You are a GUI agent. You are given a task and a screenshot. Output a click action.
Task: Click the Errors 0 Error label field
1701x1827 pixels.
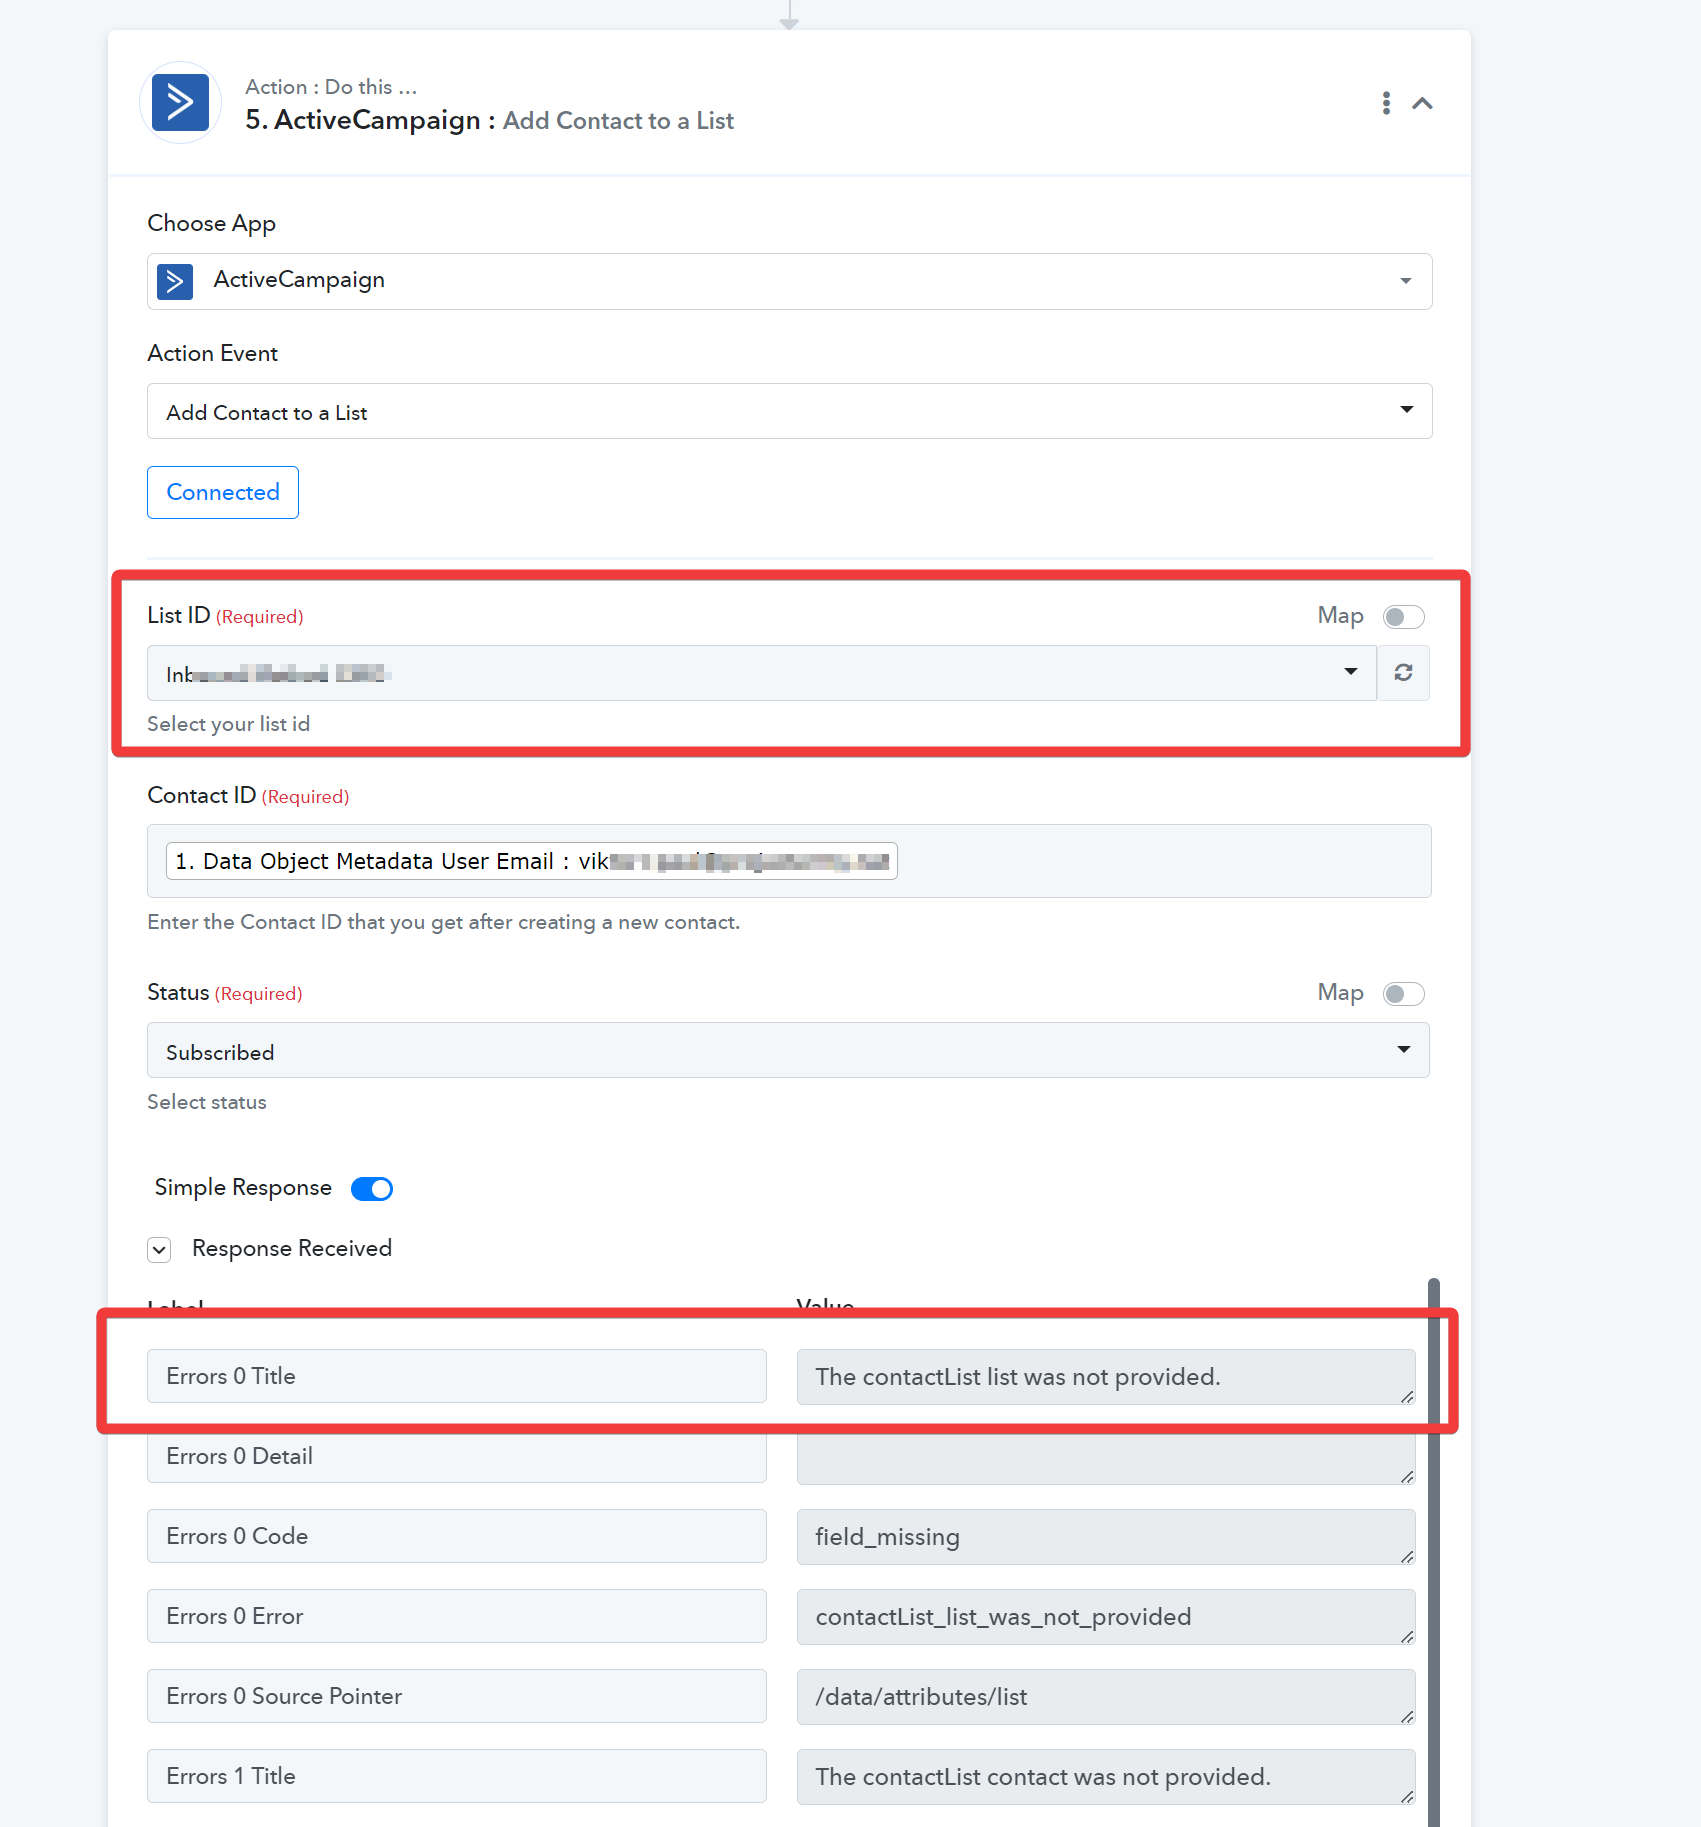point(457,1616)
